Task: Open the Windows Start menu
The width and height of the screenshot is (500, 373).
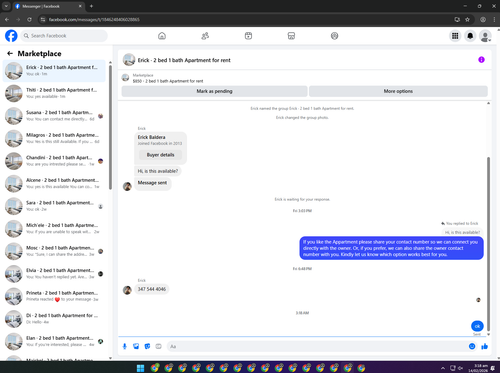Action: [141, 368]
